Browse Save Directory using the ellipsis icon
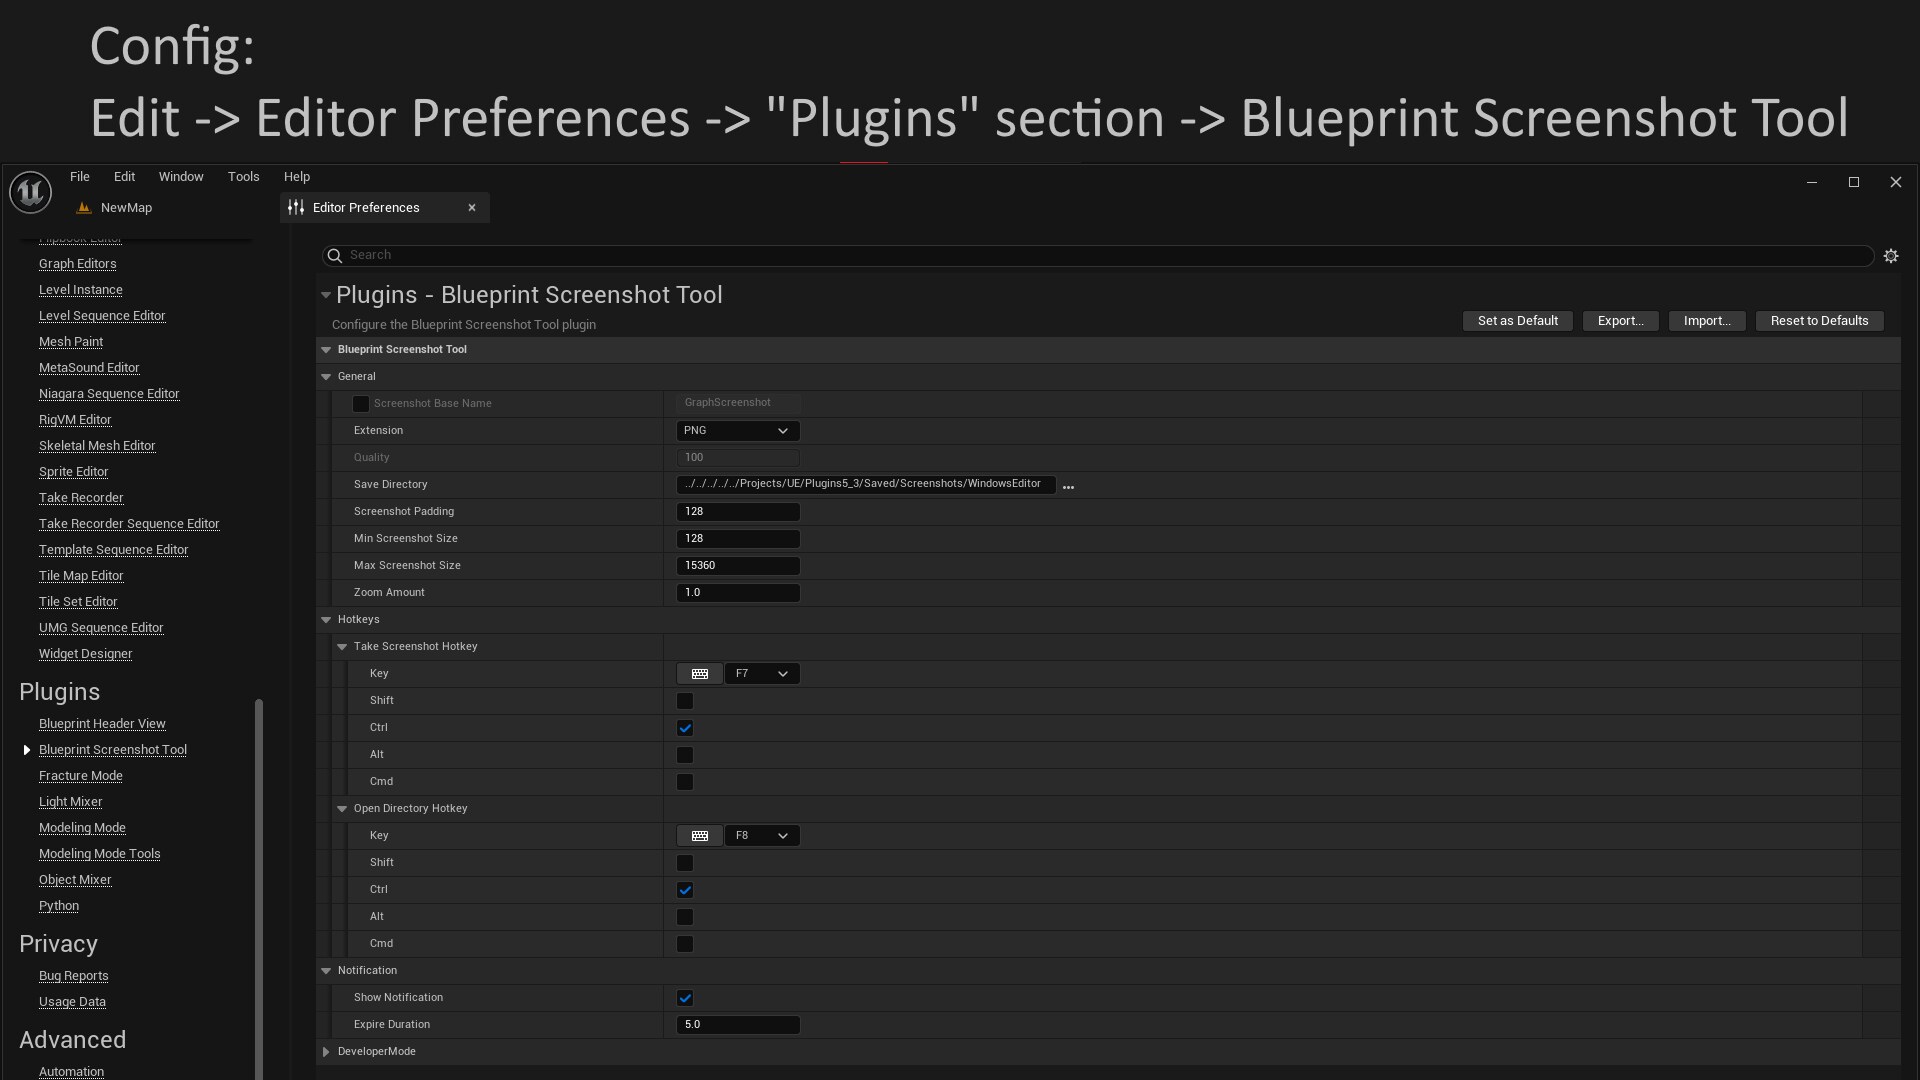Screen dimensions: 1920x1080 (1068, 487)
